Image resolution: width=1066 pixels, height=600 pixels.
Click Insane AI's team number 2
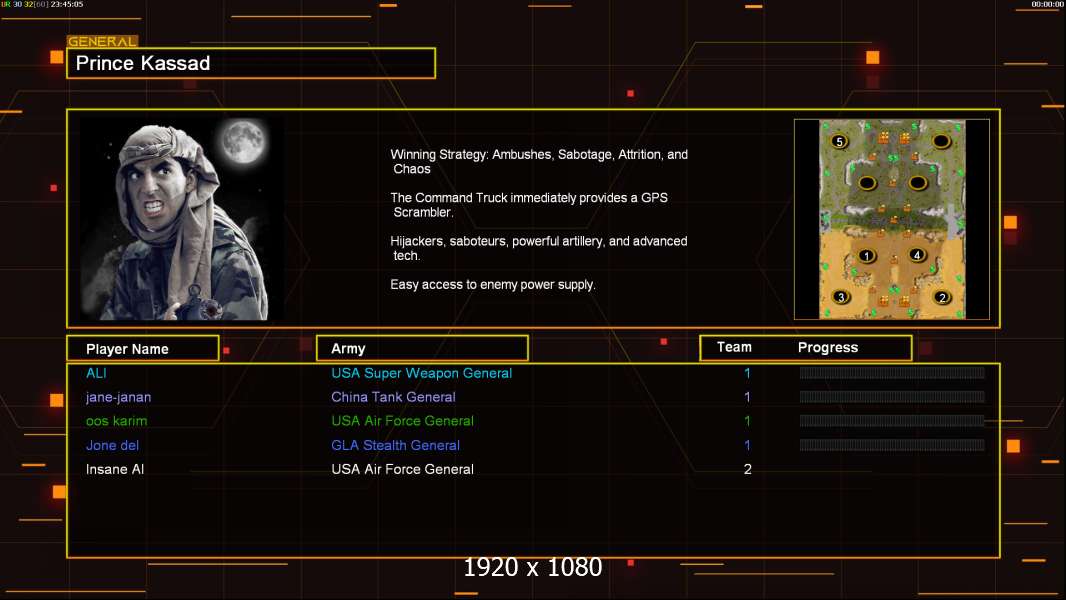(747, 469)
